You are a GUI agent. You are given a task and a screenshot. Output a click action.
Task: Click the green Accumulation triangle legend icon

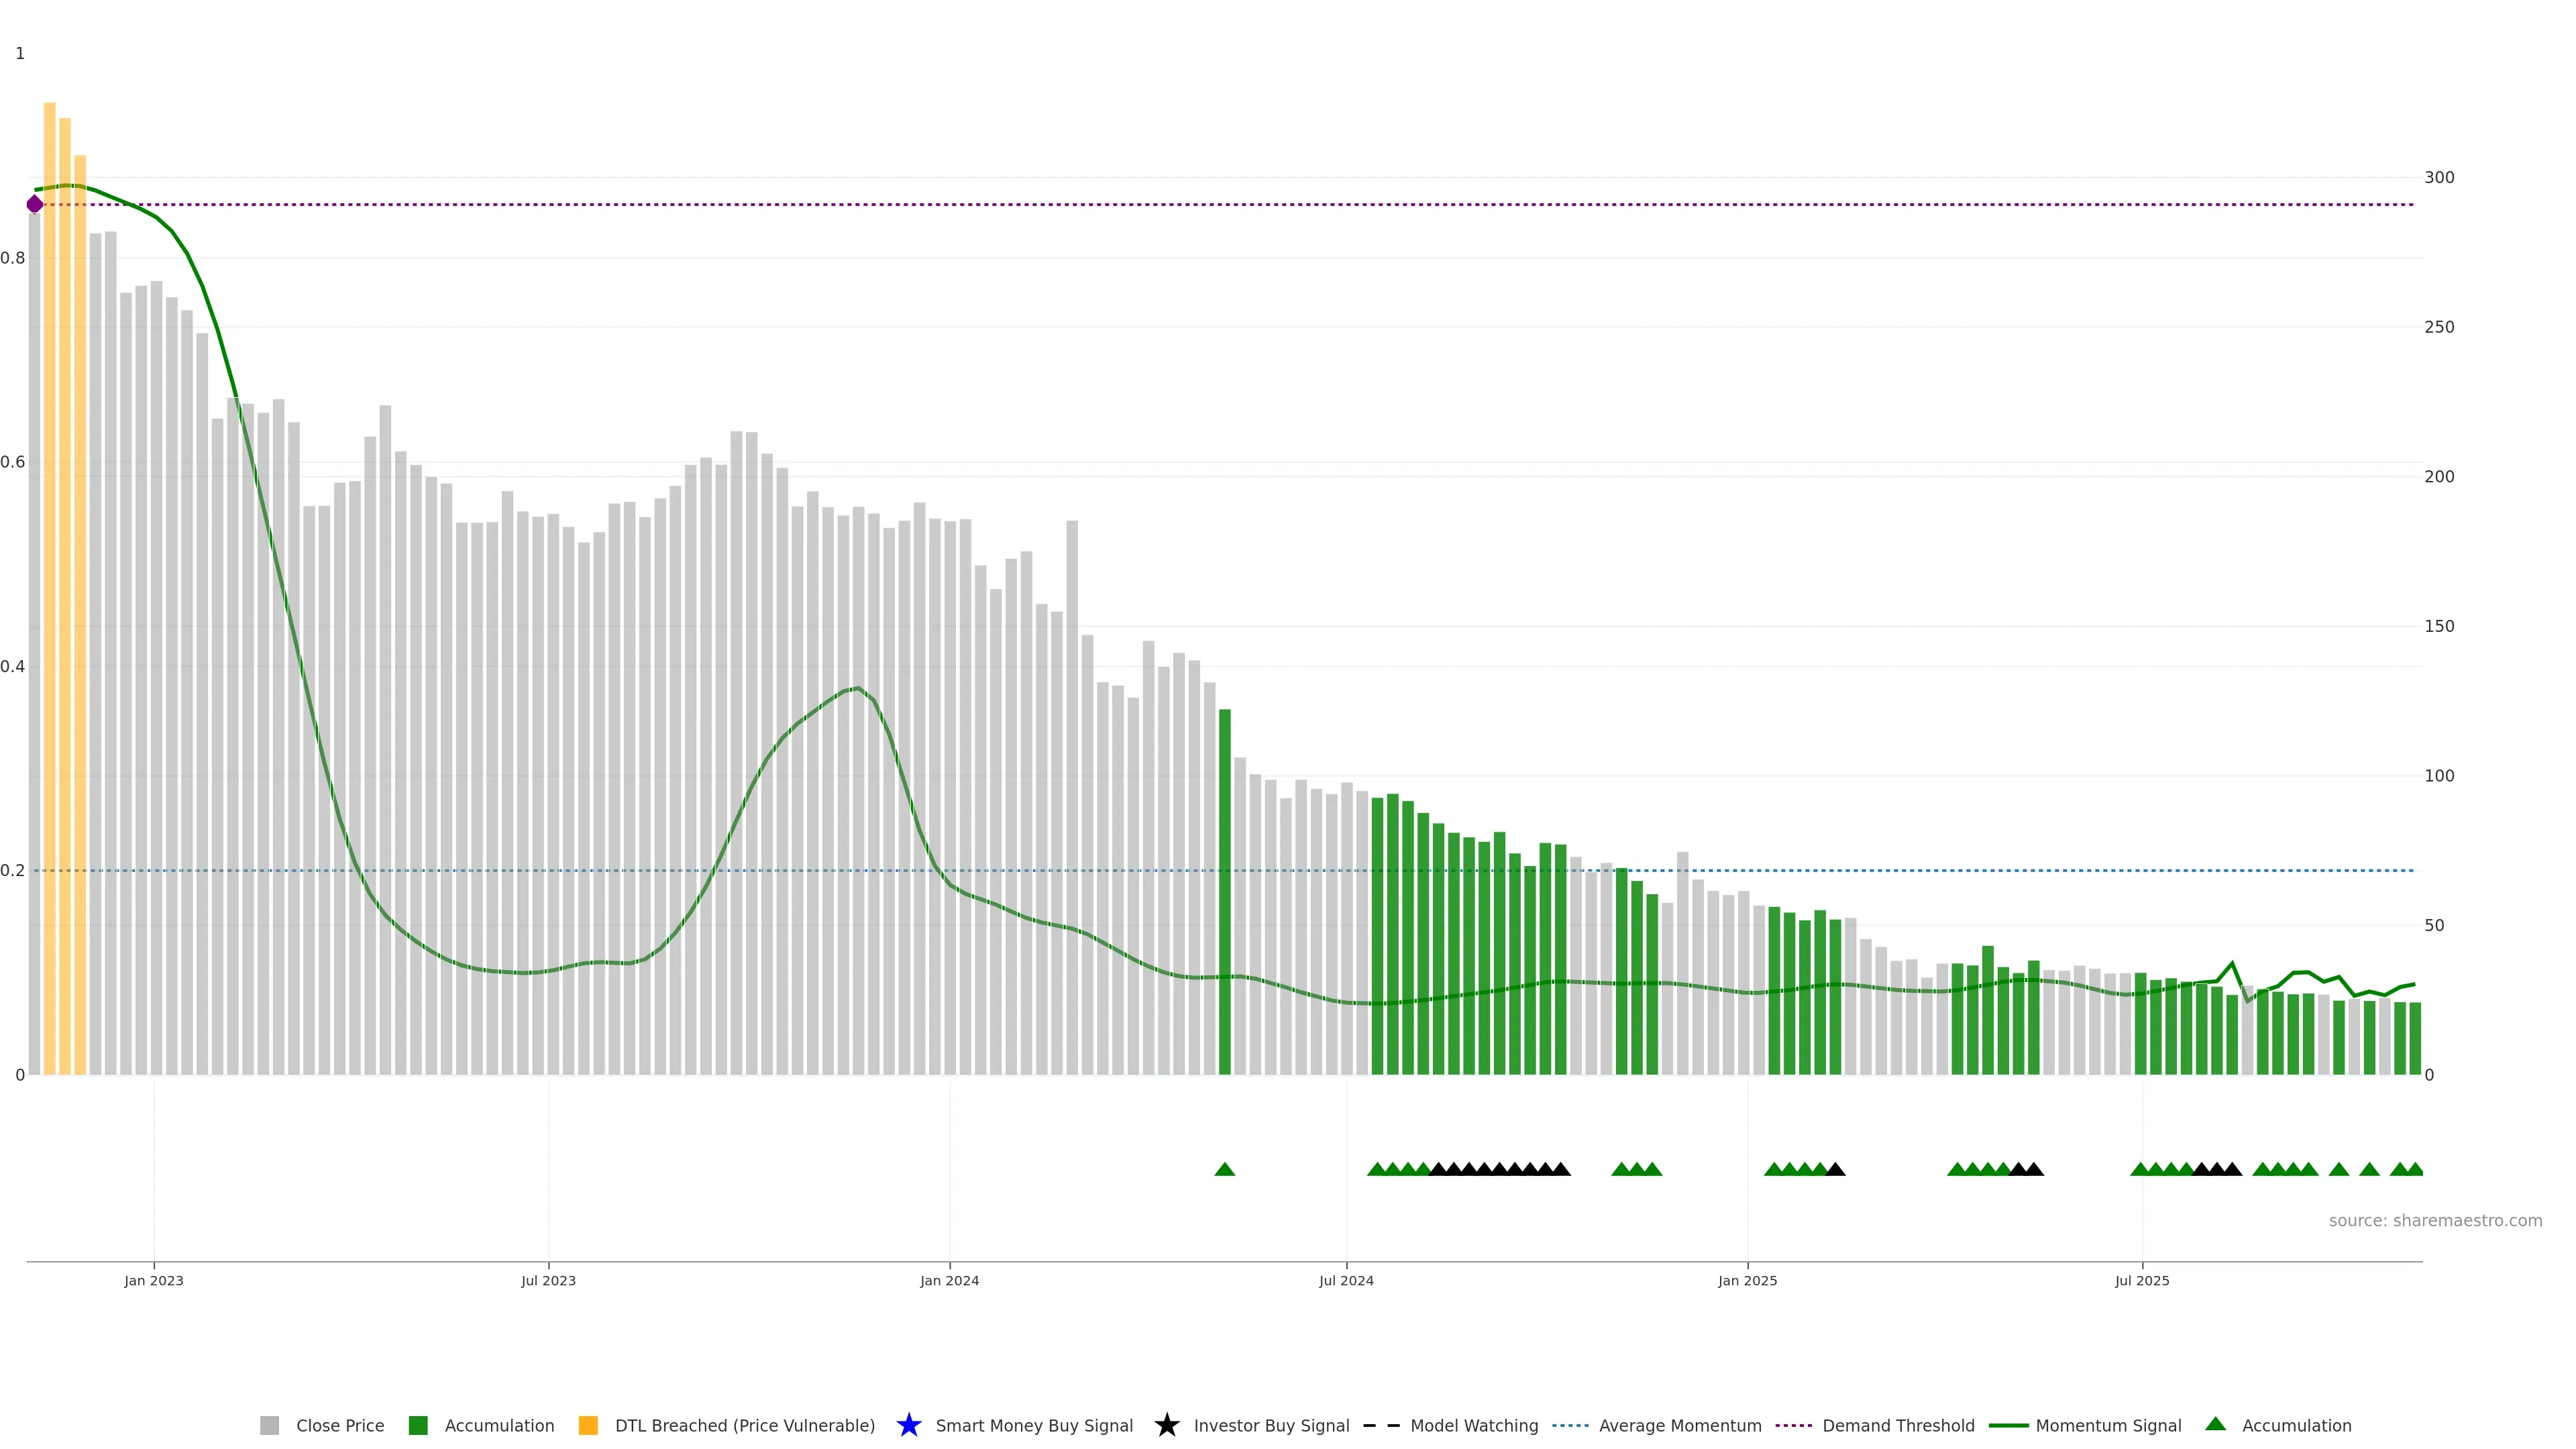click(x=2215, y=1424)
